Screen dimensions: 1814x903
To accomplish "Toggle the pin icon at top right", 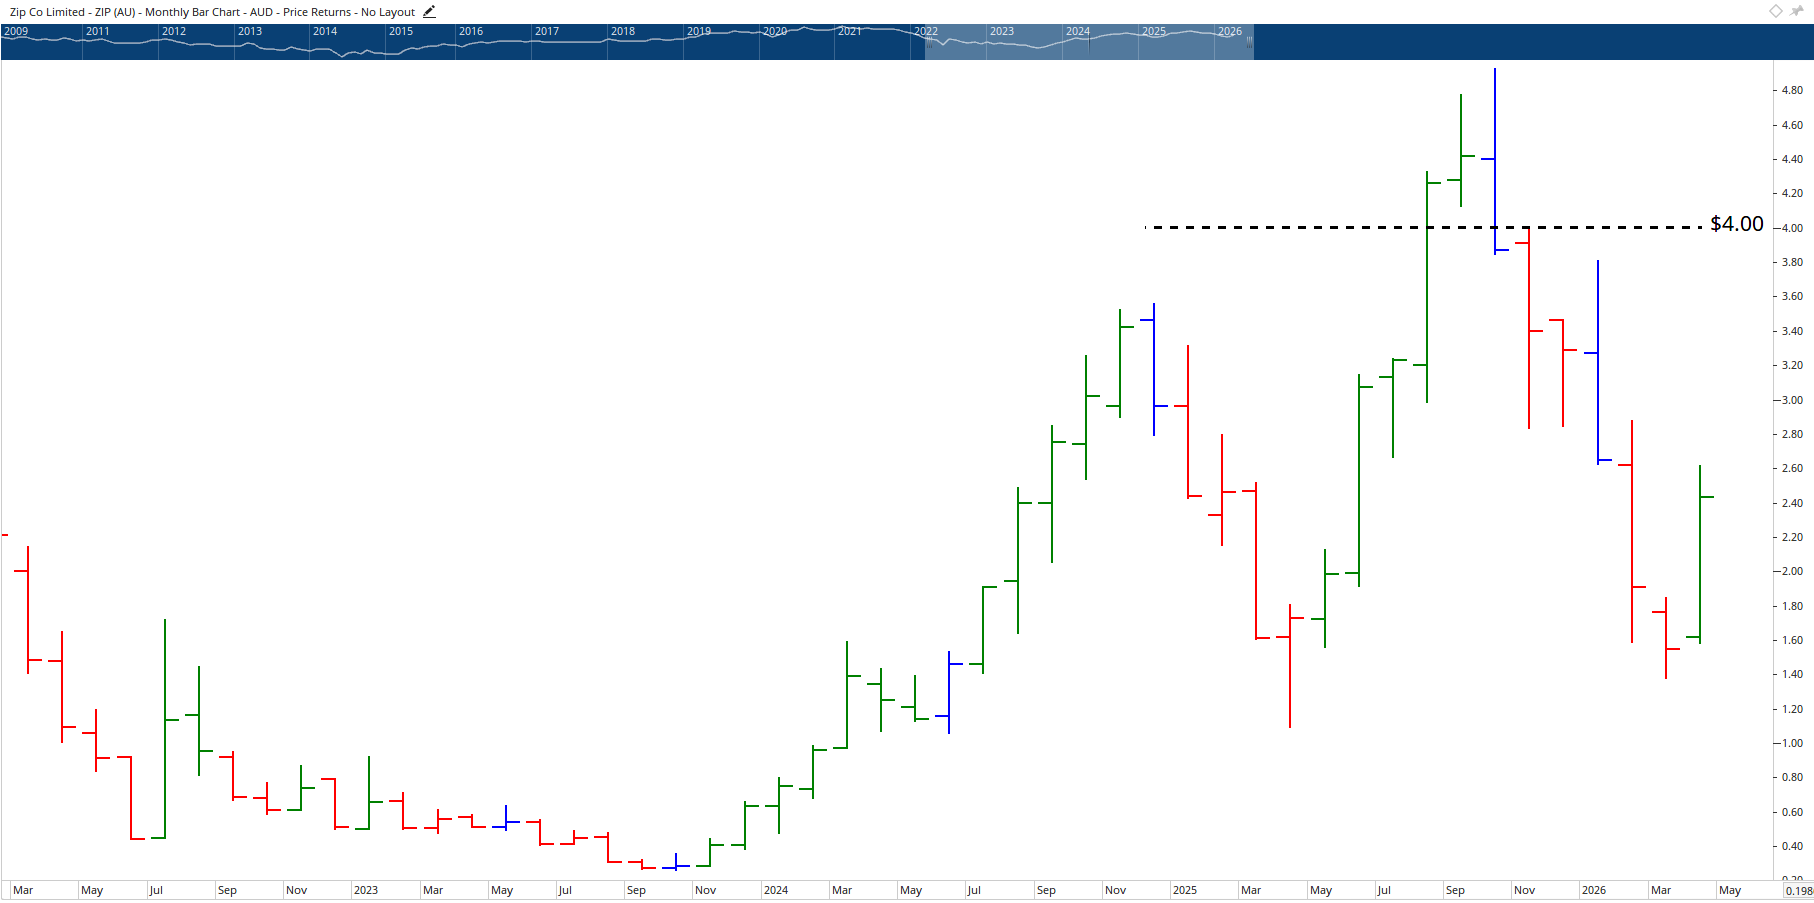I will tap(1797, 11).
